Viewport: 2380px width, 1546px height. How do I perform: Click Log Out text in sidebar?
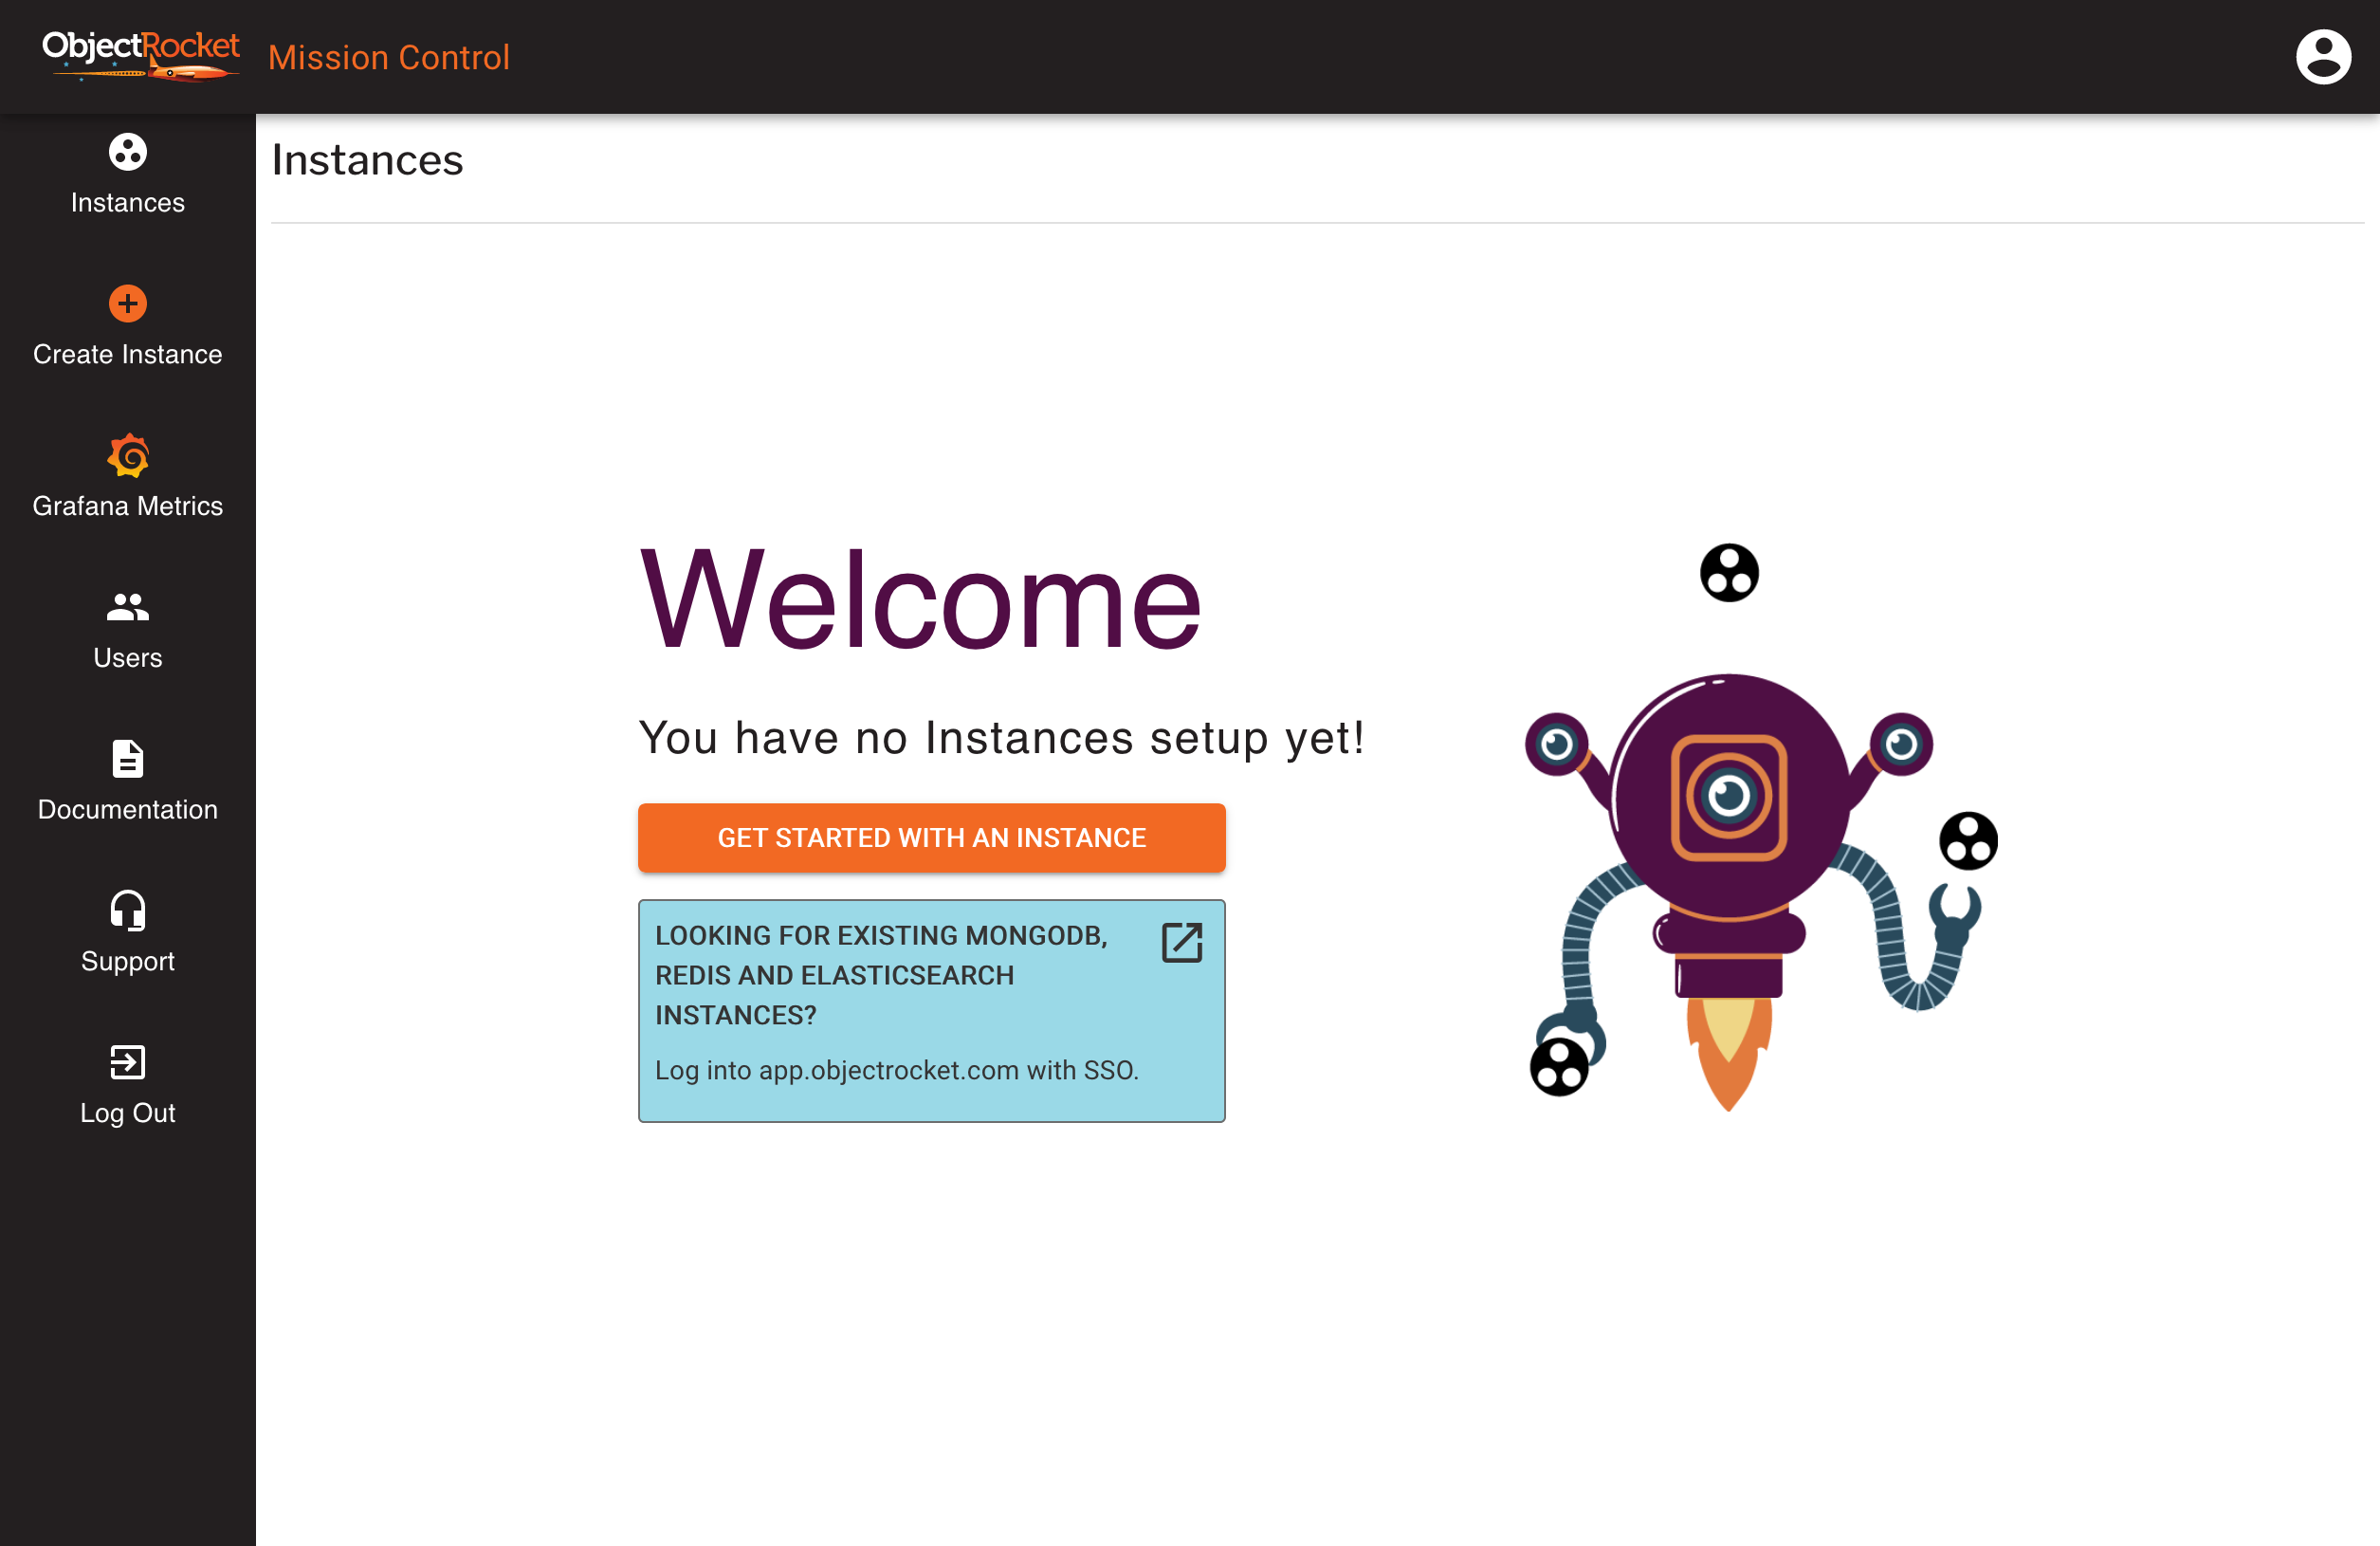coord(128,1114)
